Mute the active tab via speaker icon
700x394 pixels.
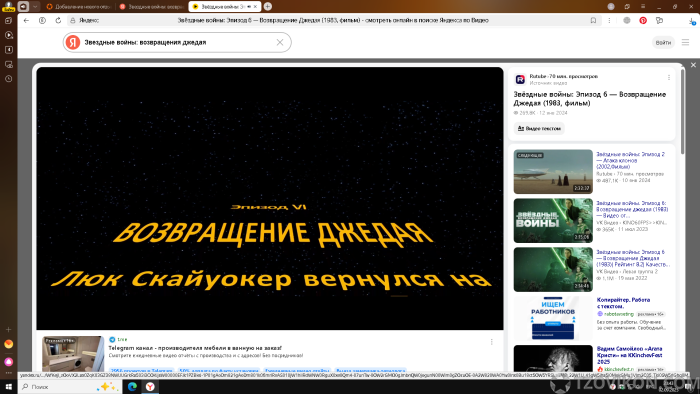249,7
